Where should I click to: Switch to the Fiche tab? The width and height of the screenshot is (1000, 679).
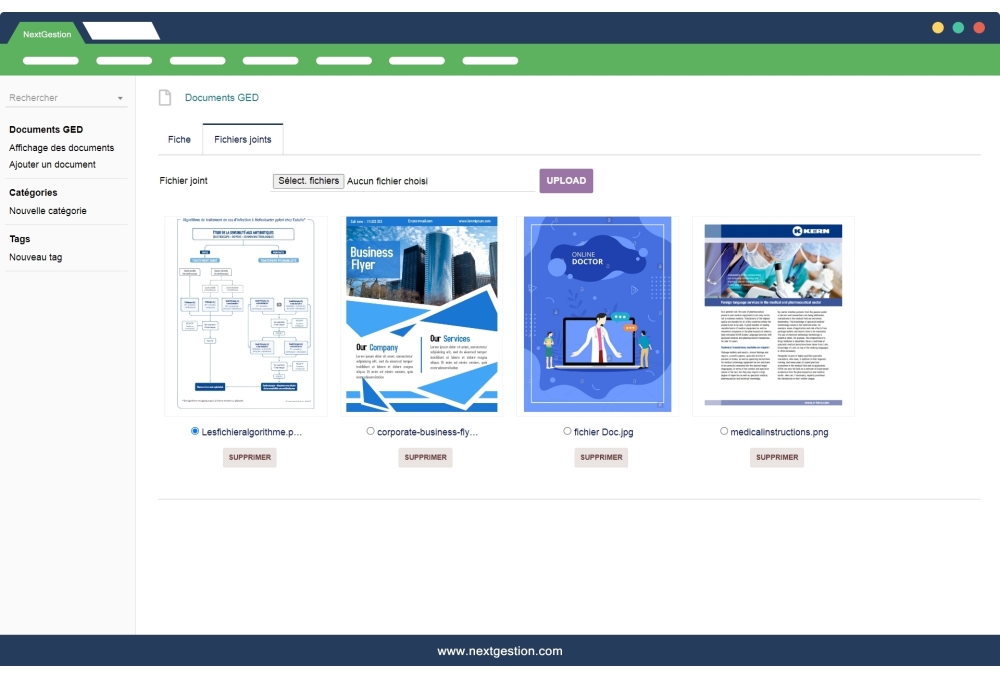coord(179,139)
